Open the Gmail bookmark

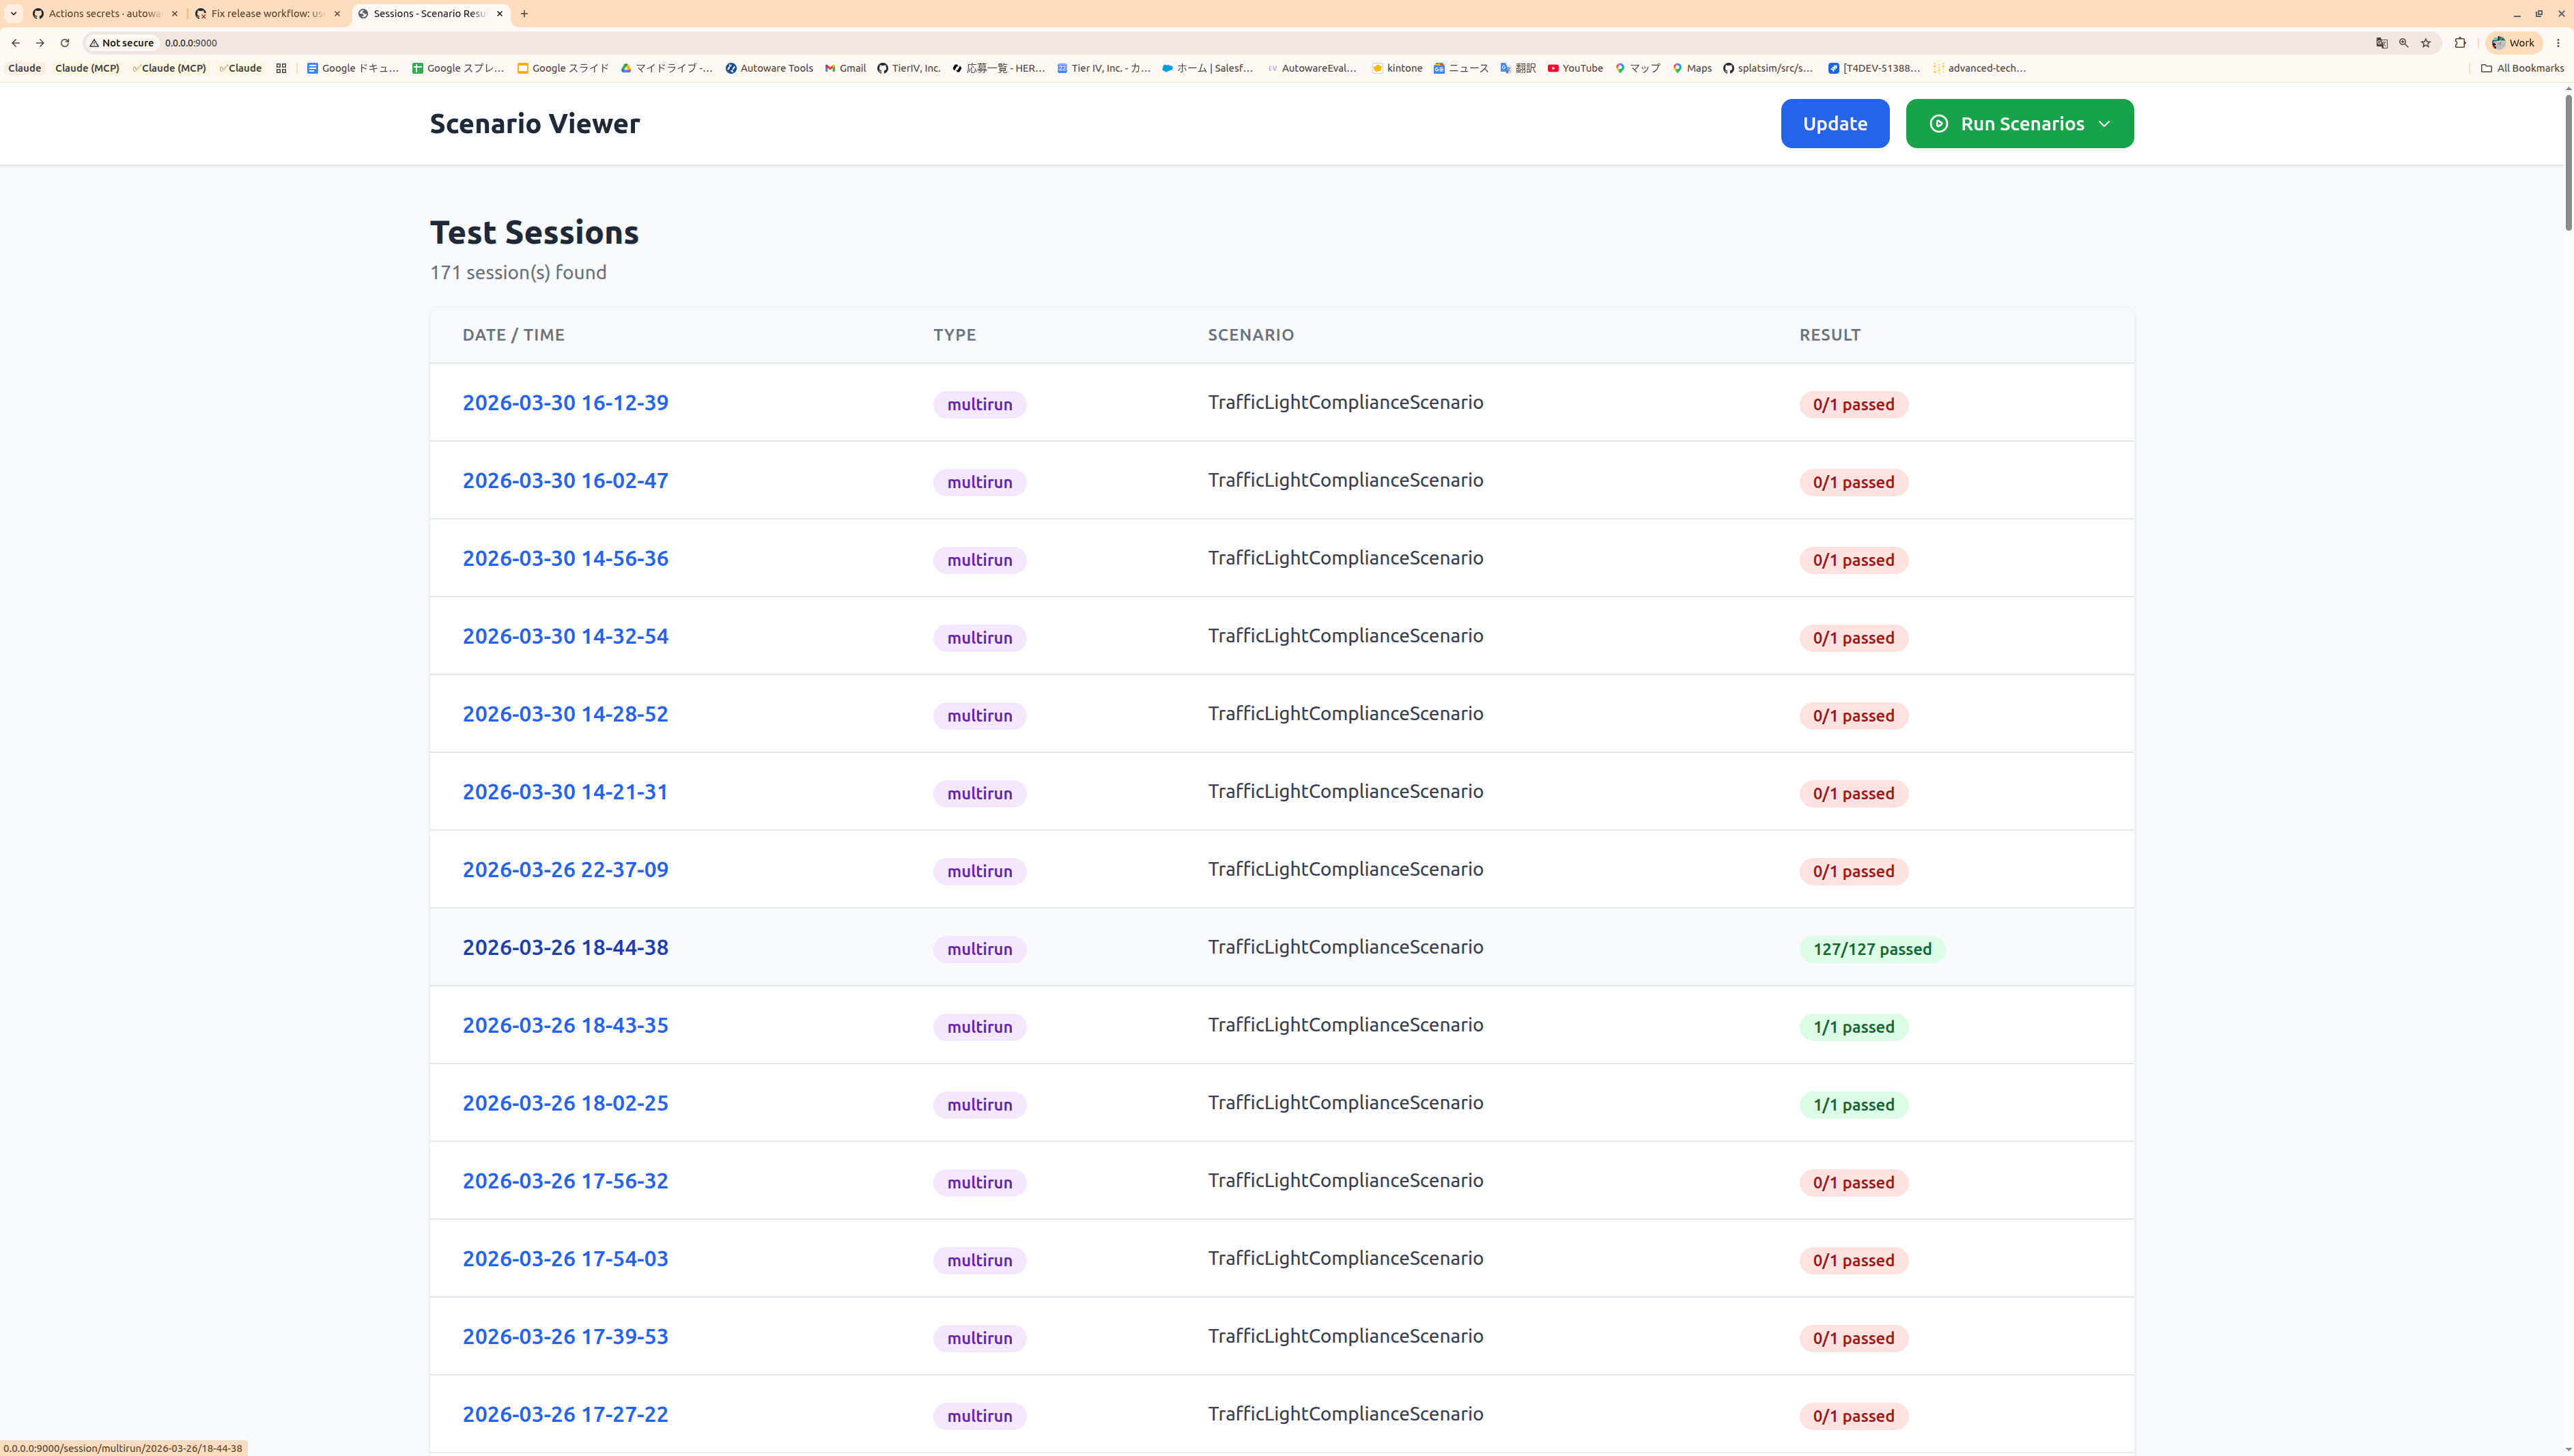click(845, 68)
